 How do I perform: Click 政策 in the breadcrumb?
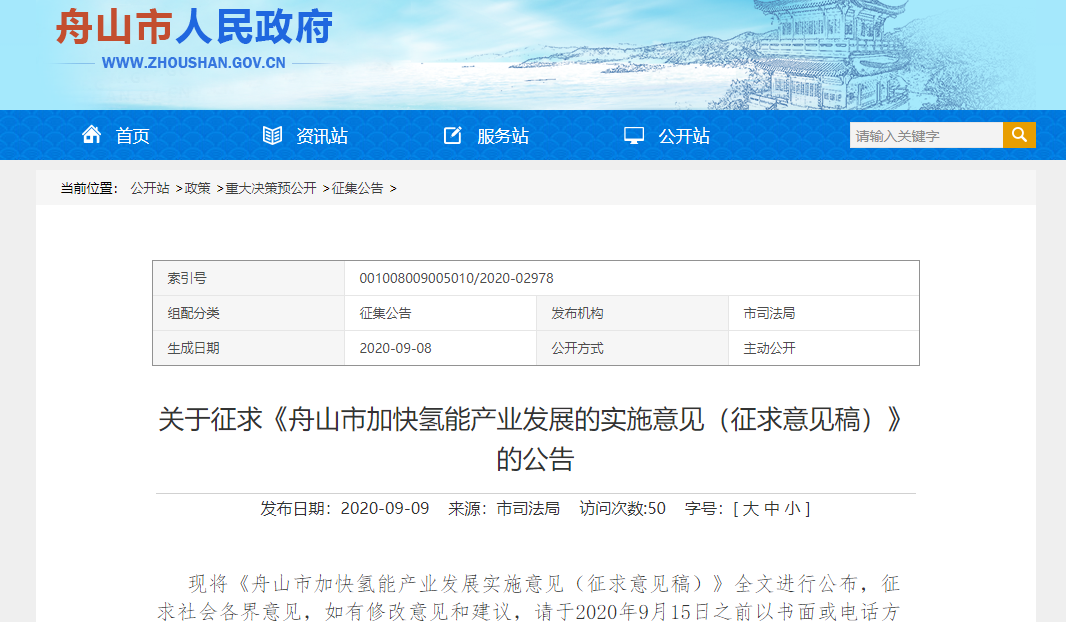click(x=198, y=188)
